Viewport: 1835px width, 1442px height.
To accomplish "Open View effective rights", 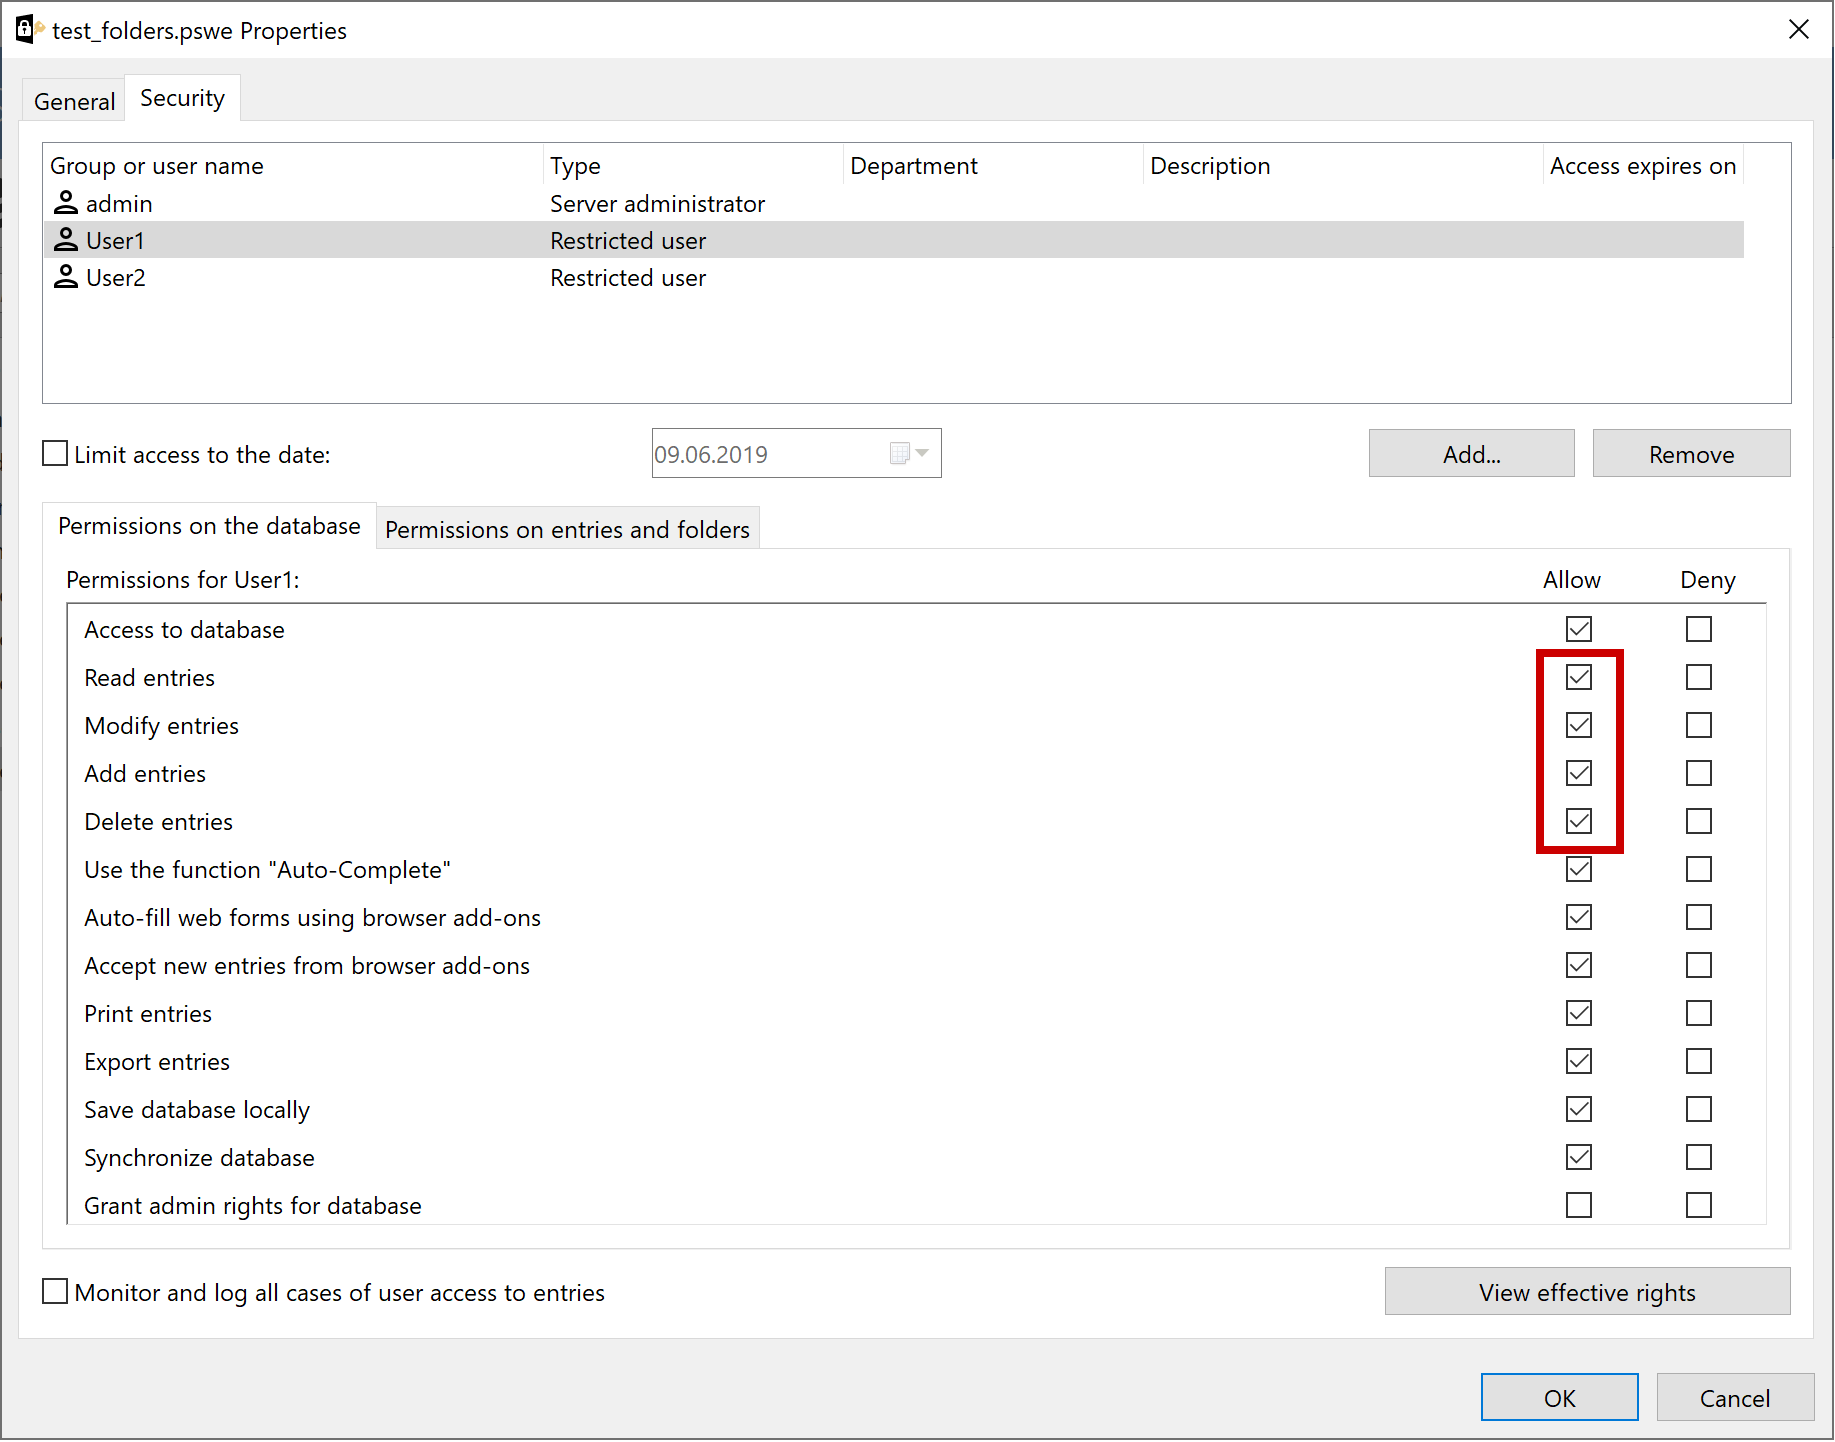I will point(1588,1292).
